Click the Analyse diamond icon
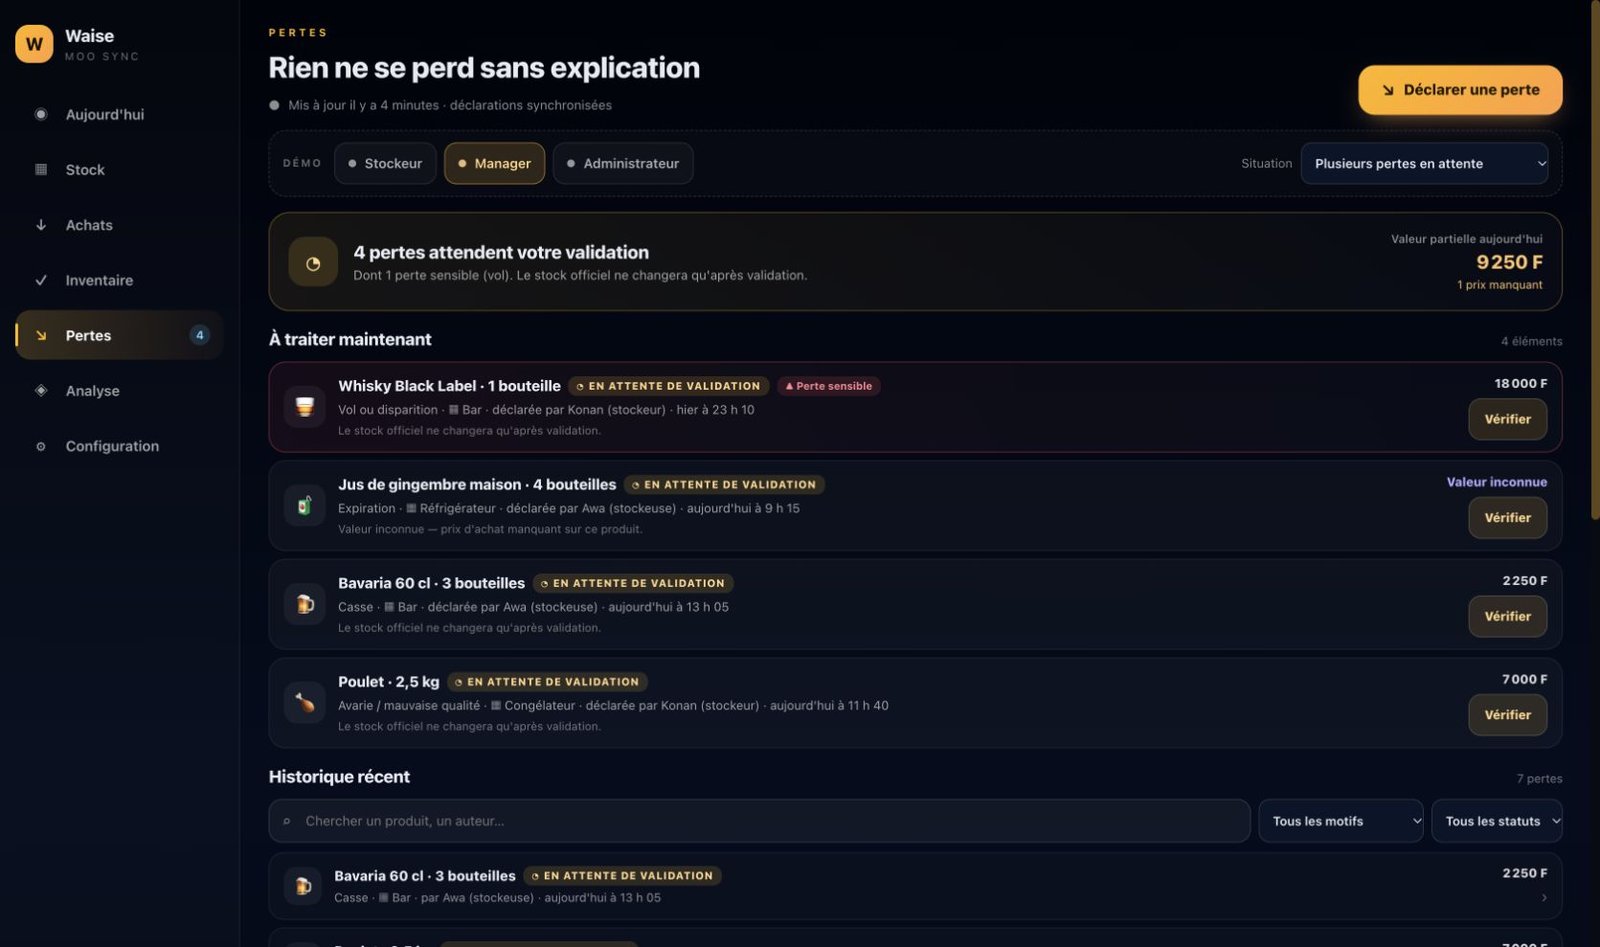This screenshot has width=1600, height=947. pyautogui.click(x=41, y=390)
